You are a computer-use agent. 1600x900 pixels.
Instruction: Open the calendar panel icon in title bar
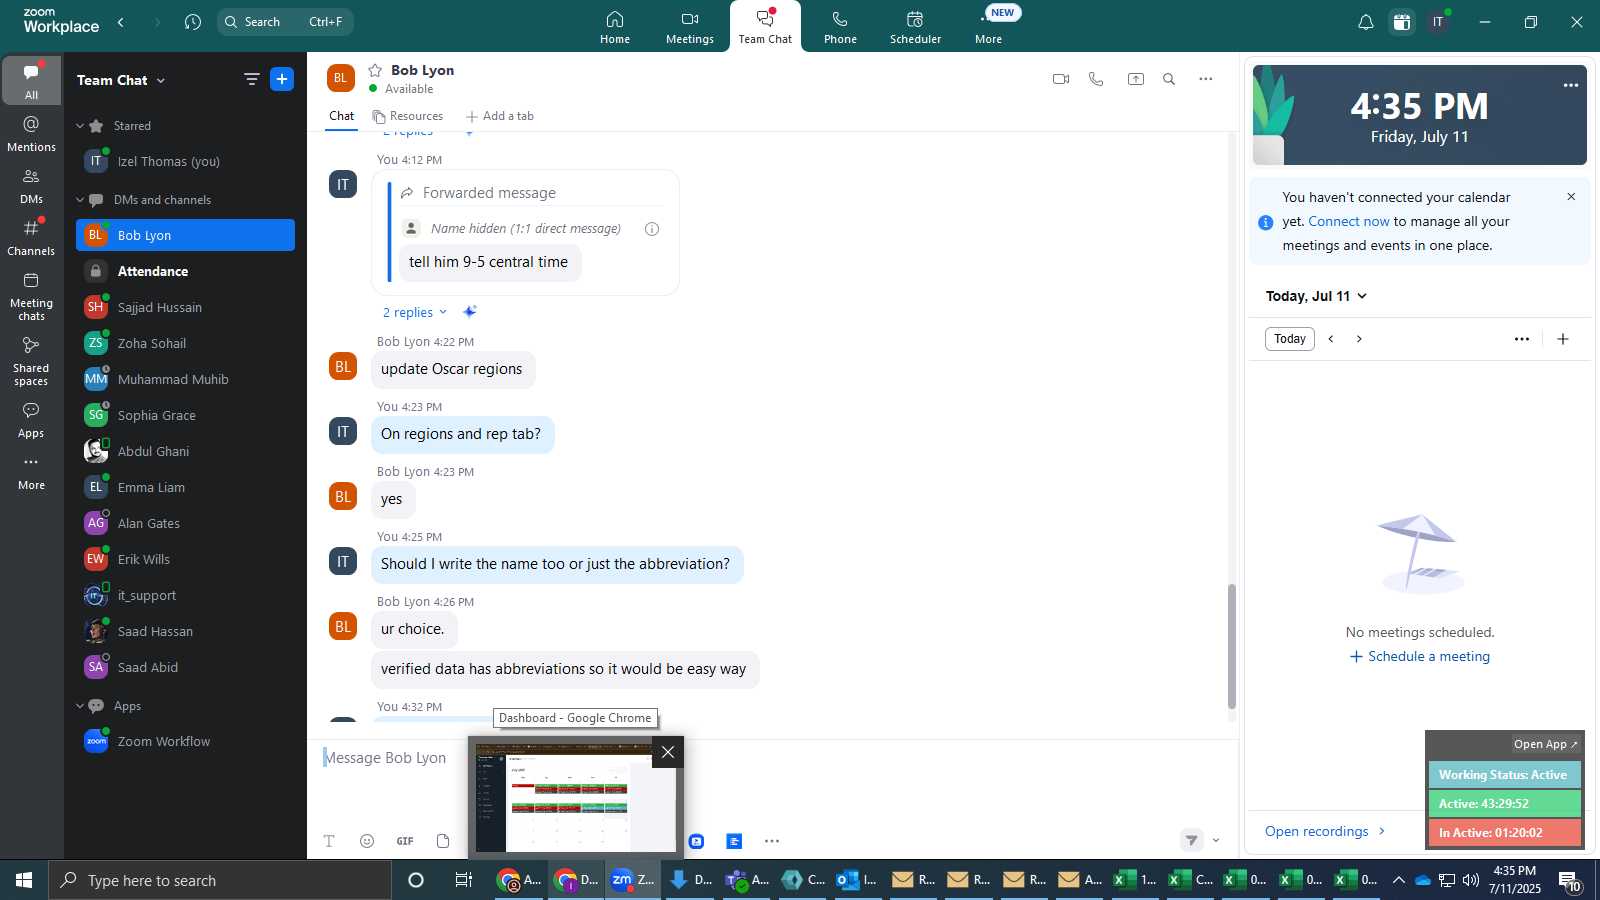(1402, 22)
